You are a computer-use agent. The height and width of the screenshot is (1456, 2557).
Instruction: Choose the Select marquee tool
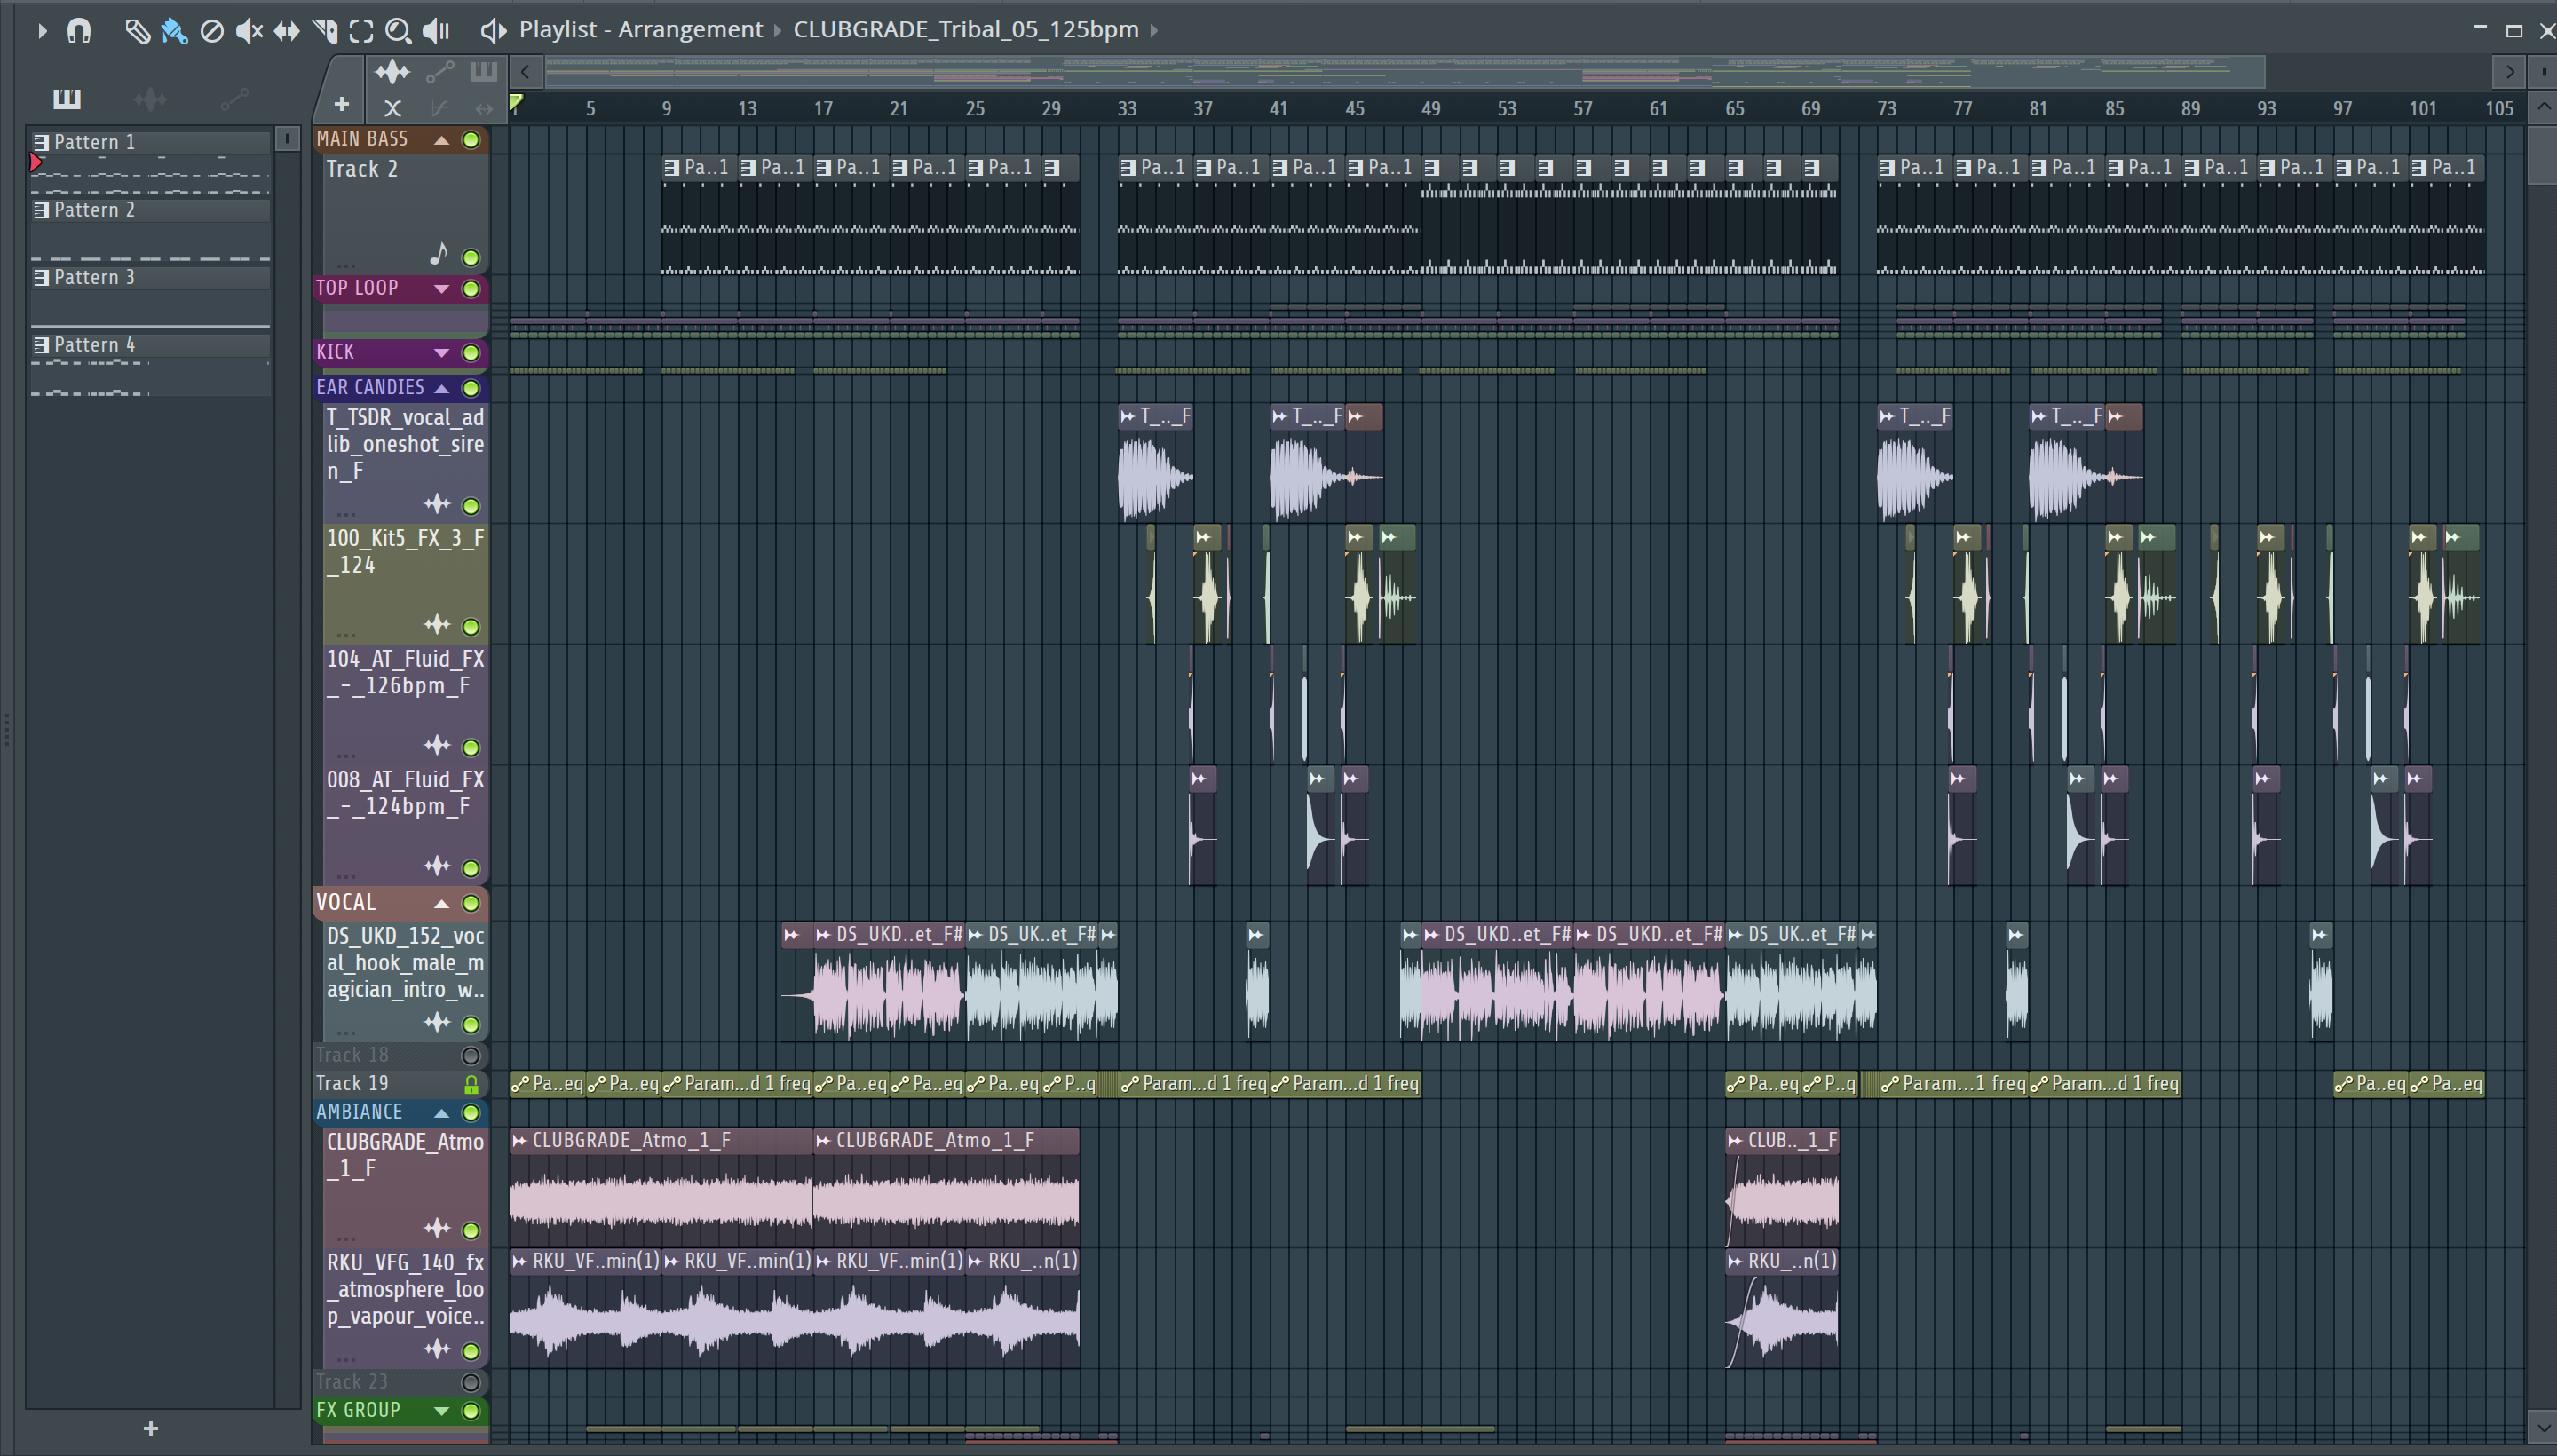(x=361, y=31)
